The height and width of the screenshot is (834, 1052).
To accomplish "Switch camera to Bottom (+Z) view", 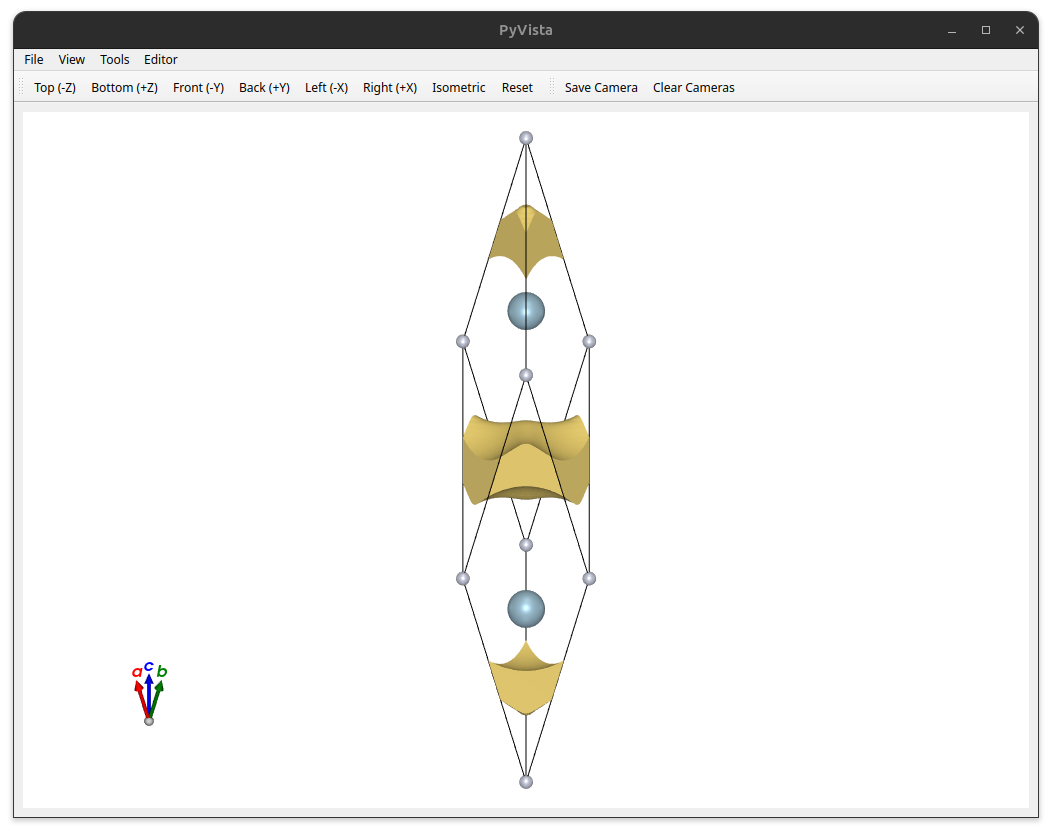I will [125, 88].
